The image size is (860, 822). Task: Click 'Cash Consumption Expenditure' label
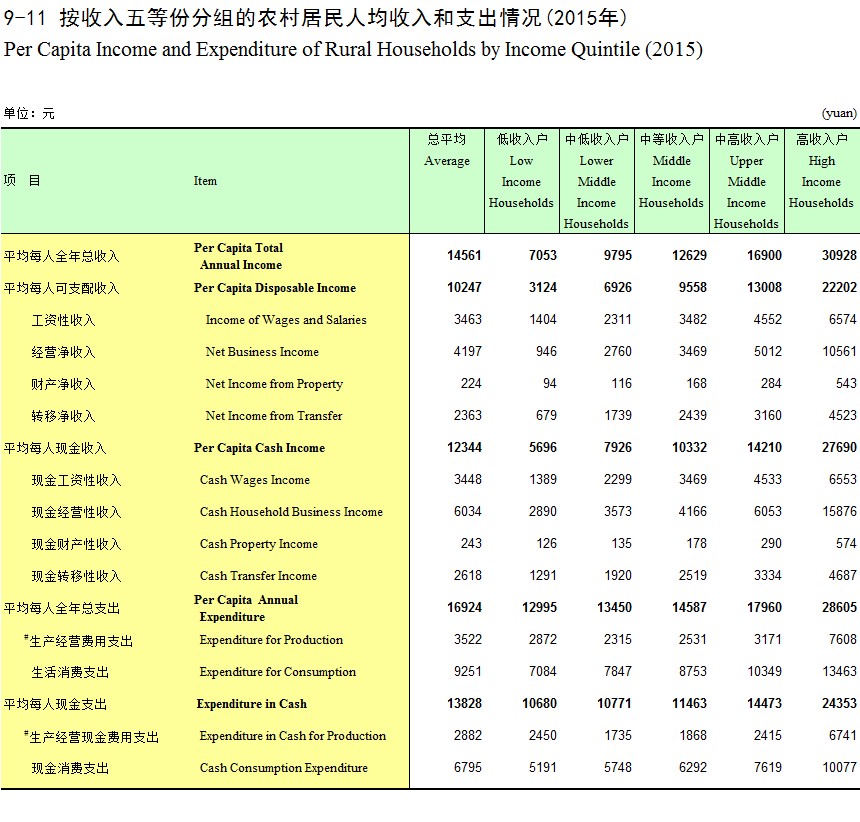[x=284, y=768]
